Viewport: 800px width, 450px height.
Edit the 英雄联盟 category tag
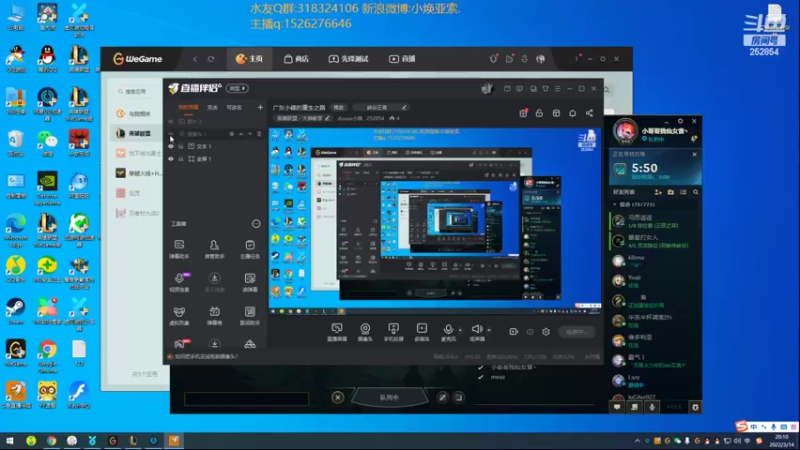tap(303, 118)
